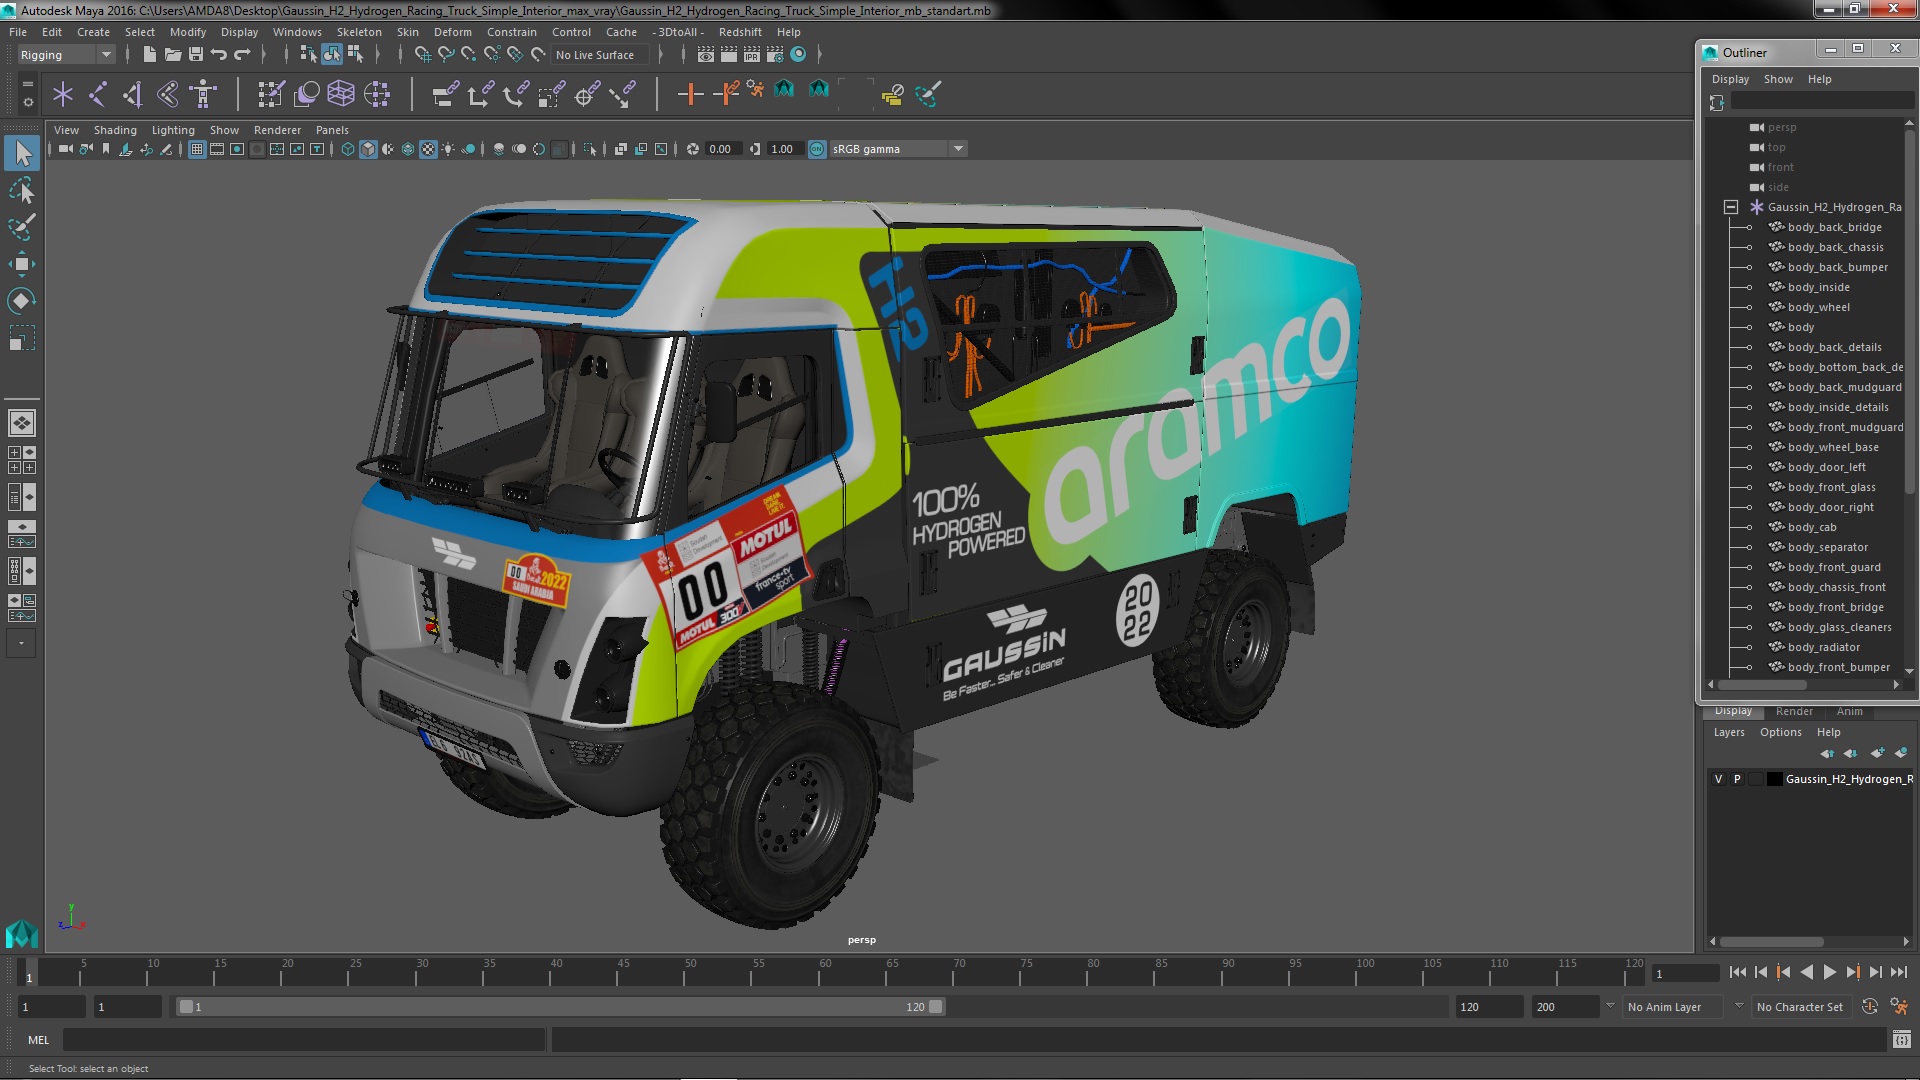
Task: Toggle layer playback P box
Action: click(1737, 779)
